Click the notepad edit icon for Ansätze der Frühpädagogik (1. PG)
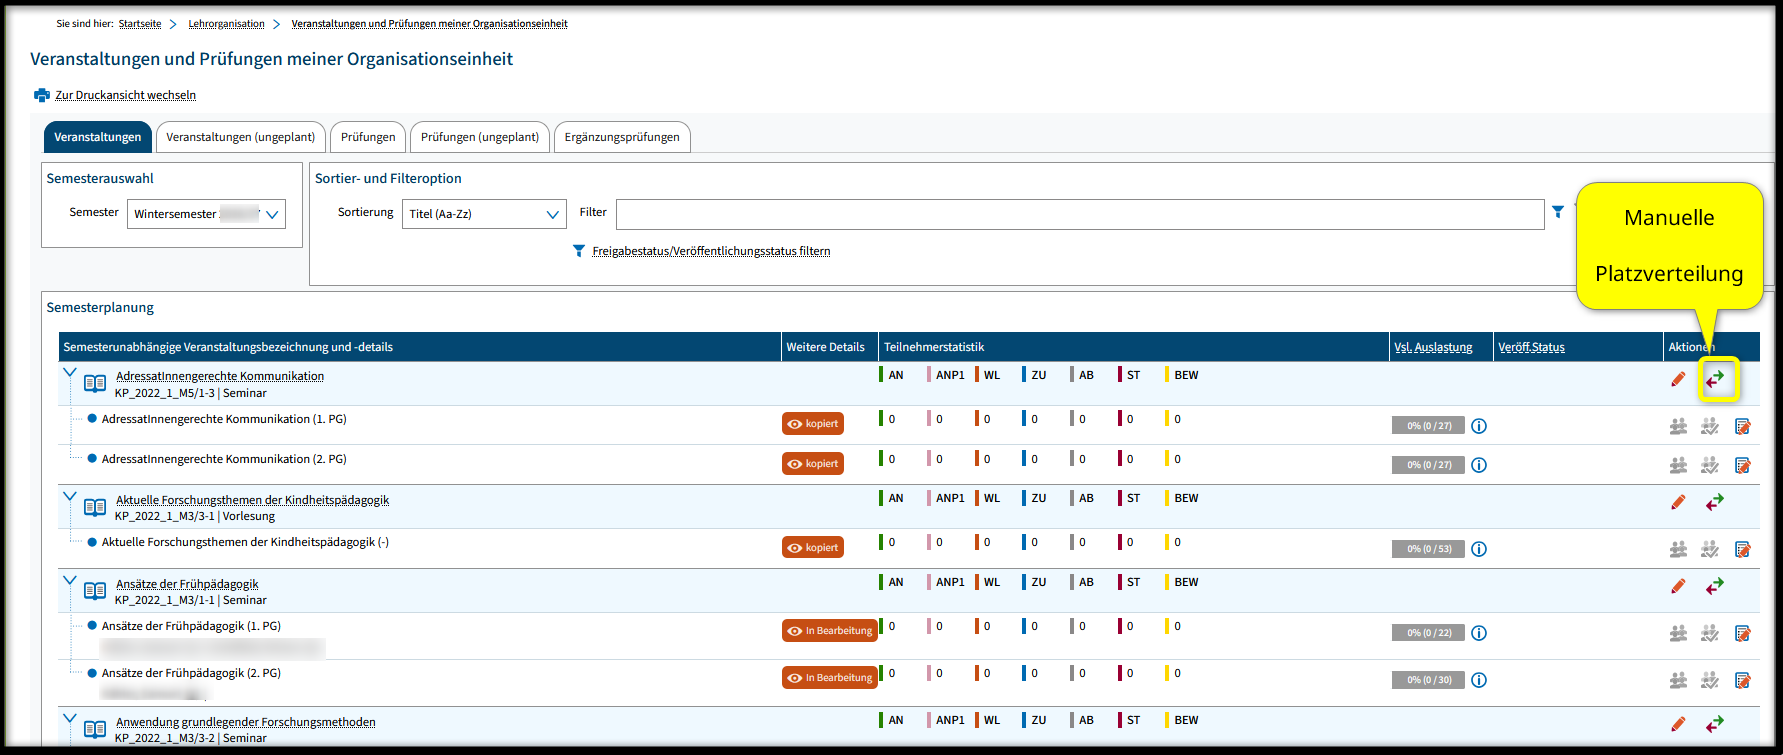1783x755 pixels. point(1742,633)
